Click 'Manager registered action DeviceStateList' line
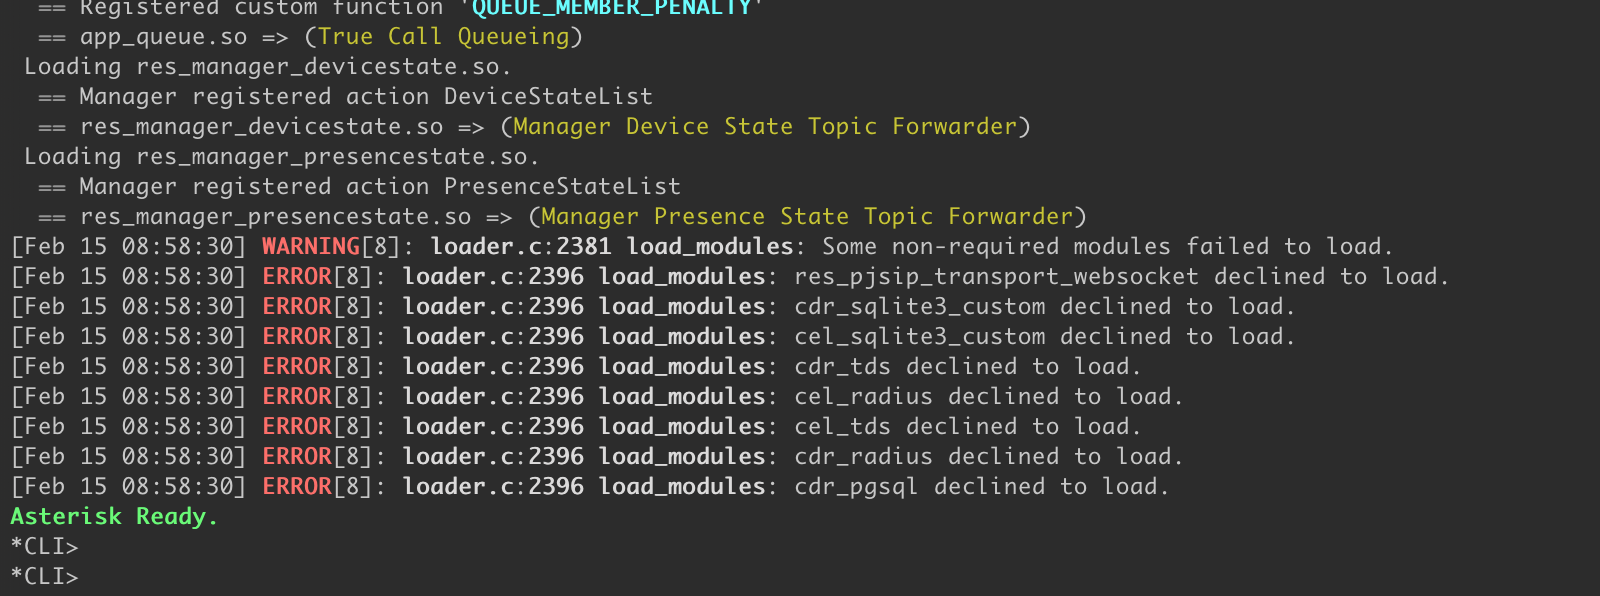 tap(345, 97)
